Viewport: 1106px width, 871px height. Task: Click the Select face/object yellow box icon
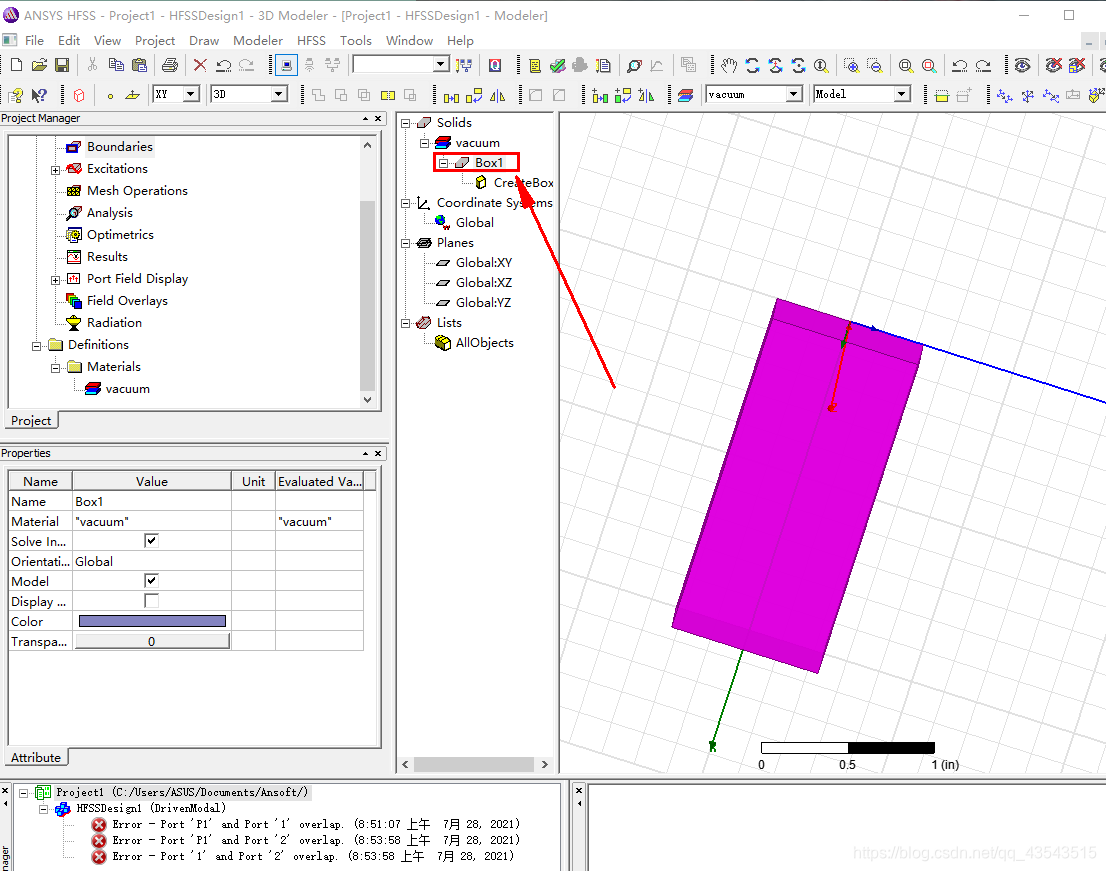[x=942, y=95]
